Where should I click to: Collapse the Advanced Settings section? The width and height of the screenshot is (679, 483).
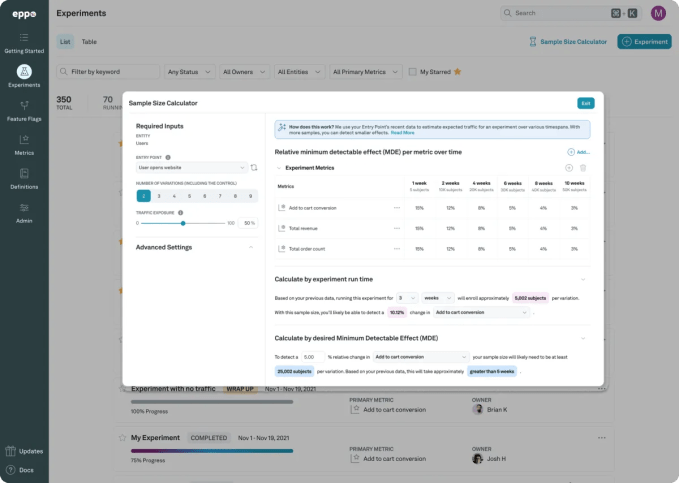(250, 247)
